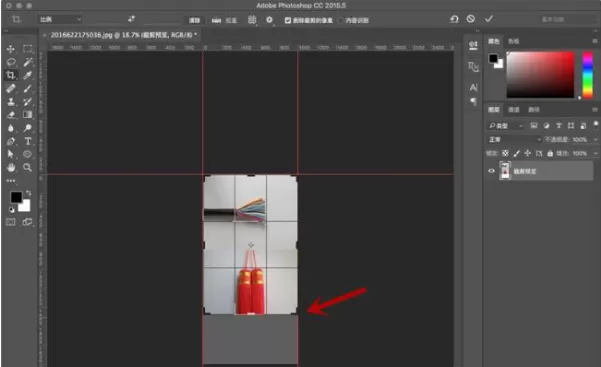The image size is (601, 367).
Task: Toggle lock all on layer
Action: (550, 153)
